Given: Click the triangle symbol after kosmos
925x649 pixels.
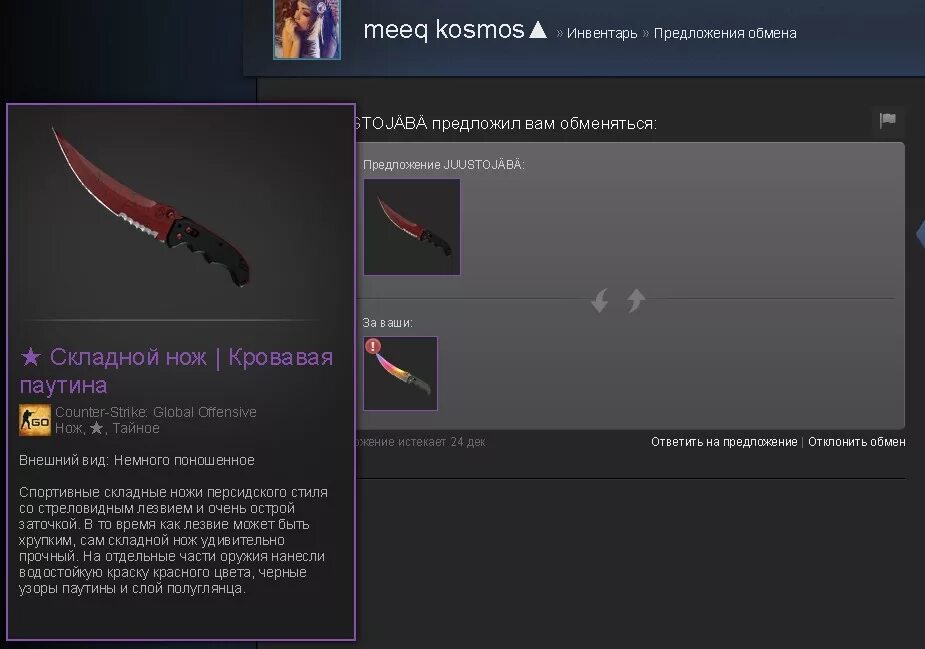Looking at the screenshot, I should pos(537,30).
